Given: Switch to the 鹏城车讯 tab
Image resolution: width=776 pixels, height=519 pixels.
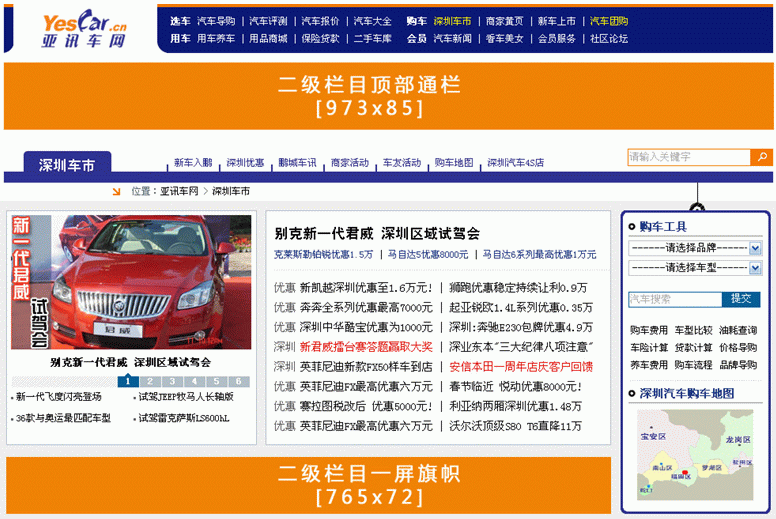Looking at the screenshot, I should pos(297,163).
